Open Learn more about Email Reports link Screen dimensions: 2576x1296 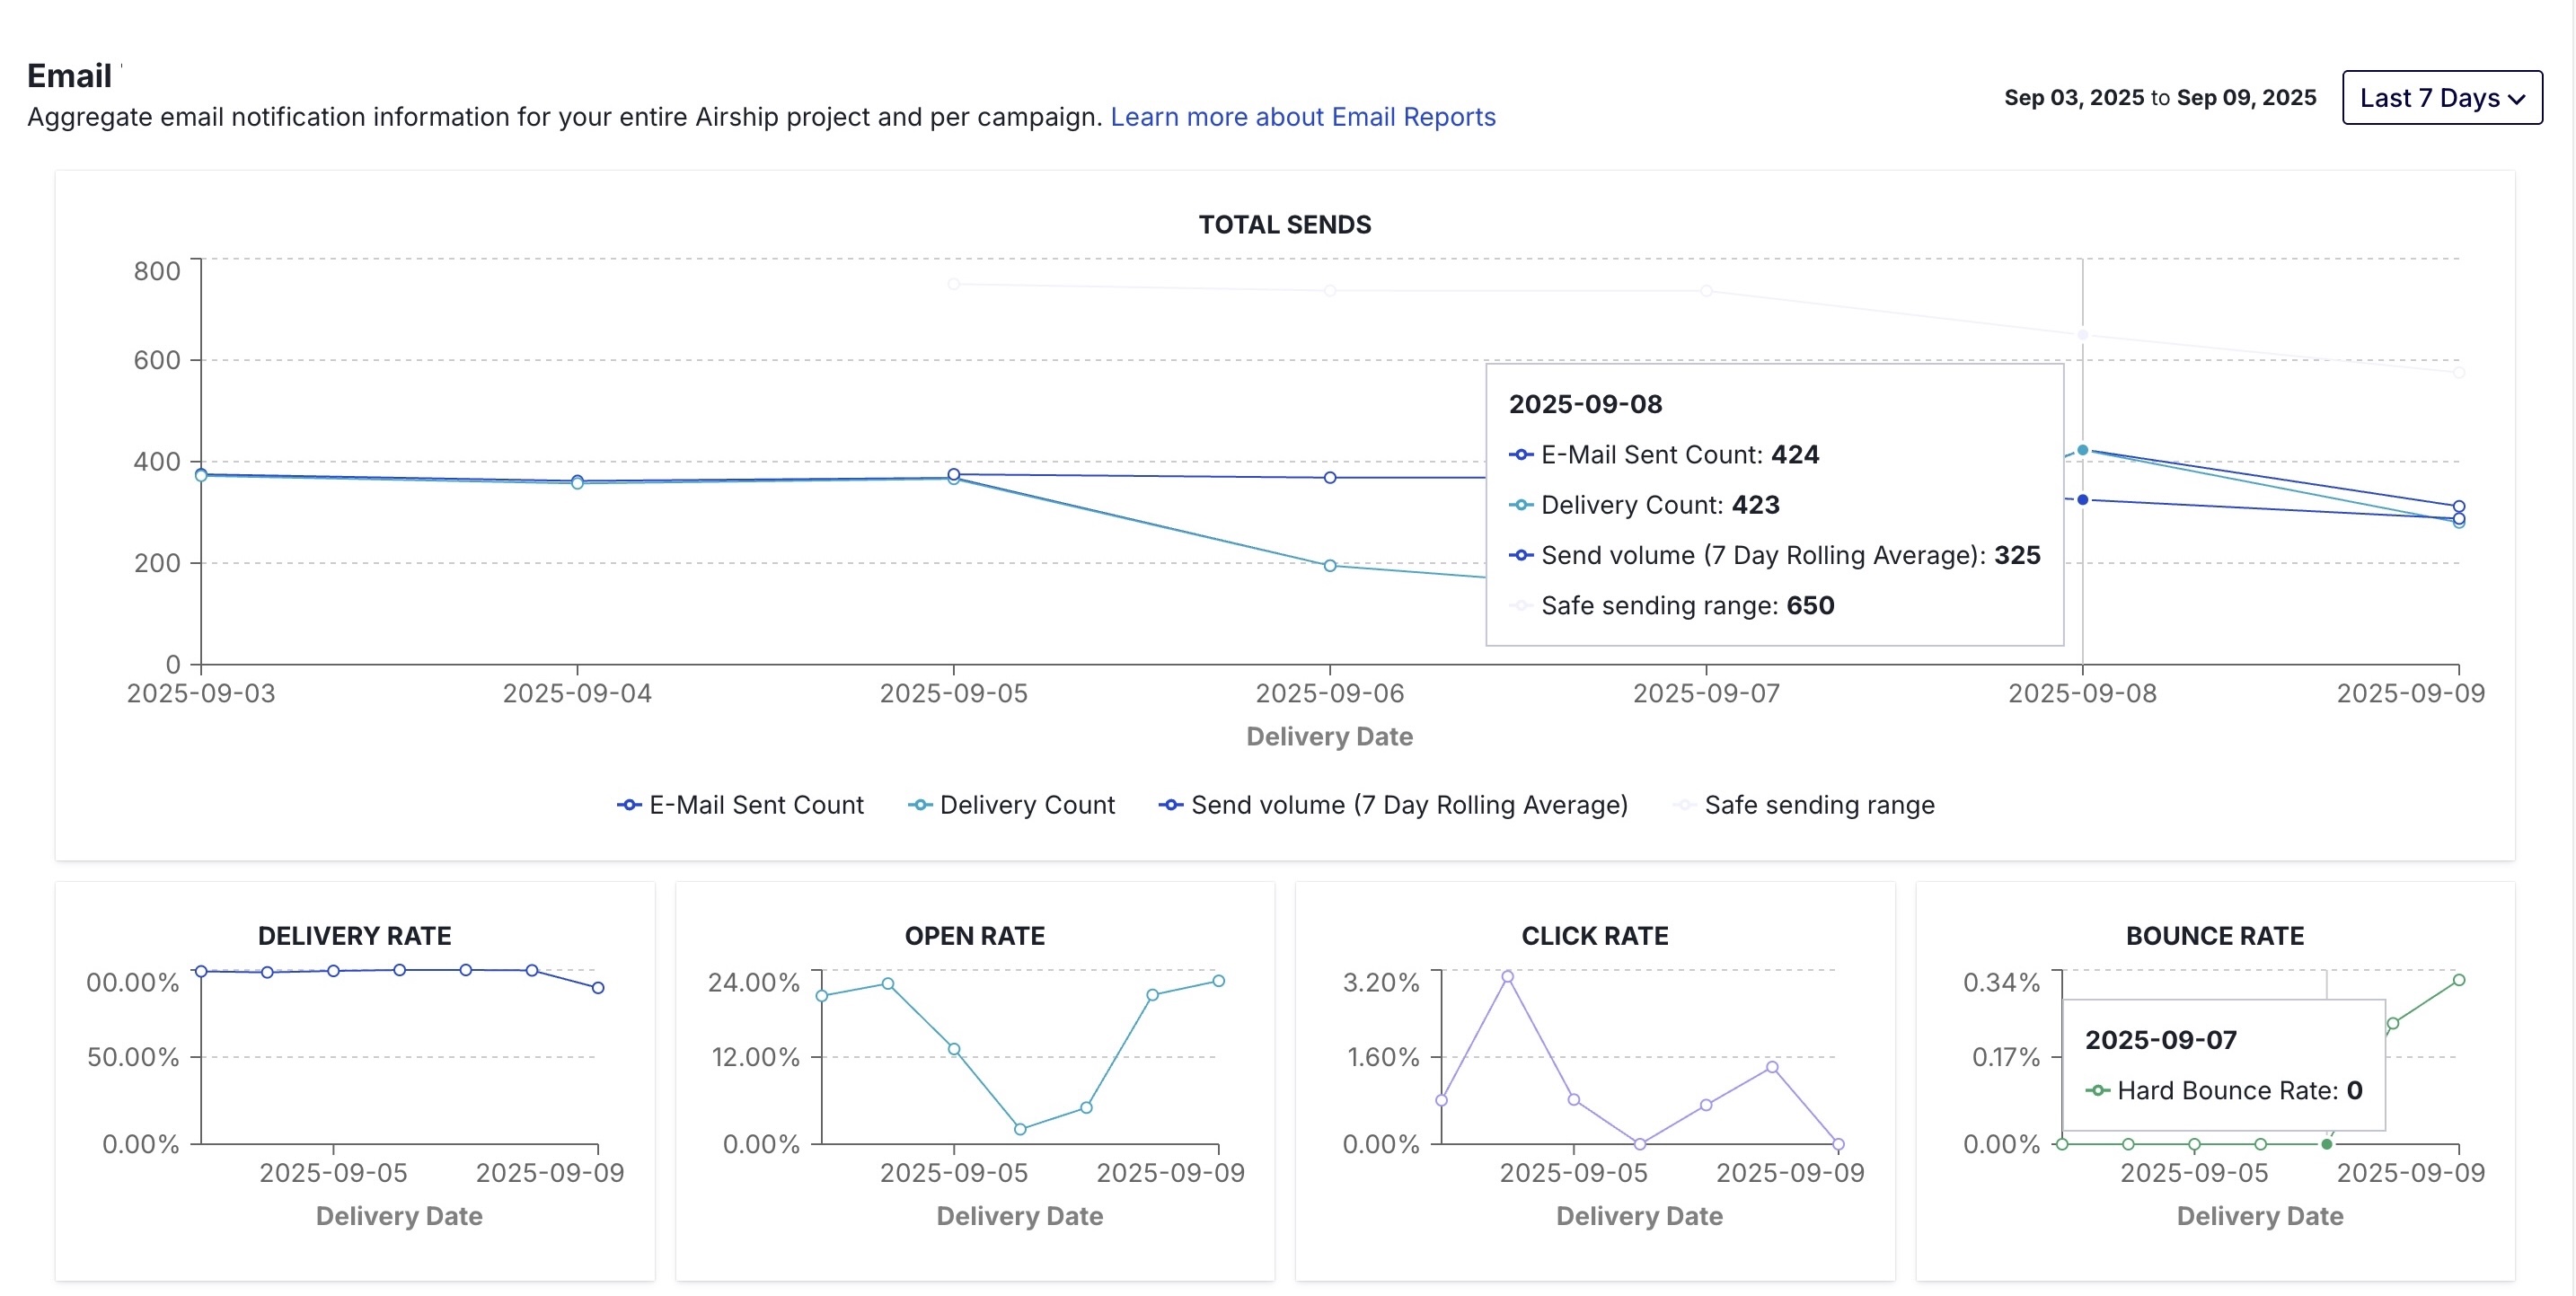coord(1302,117)
